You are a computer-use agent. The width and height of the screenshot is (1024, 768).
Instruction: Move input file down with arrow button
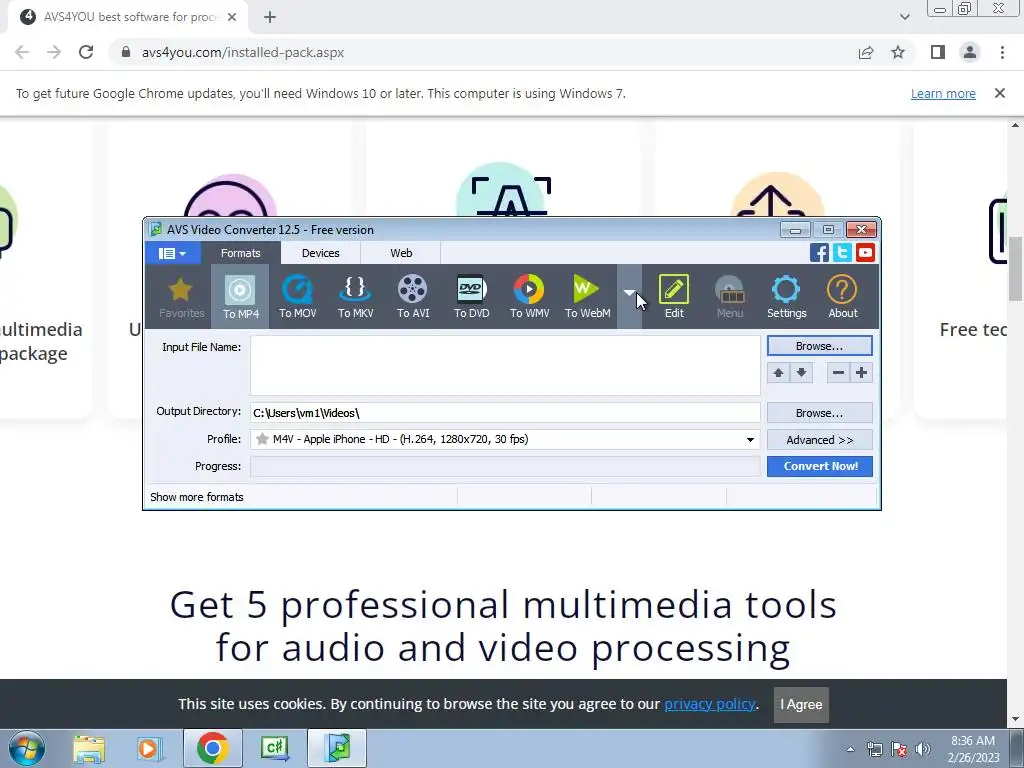click(801, 373)
